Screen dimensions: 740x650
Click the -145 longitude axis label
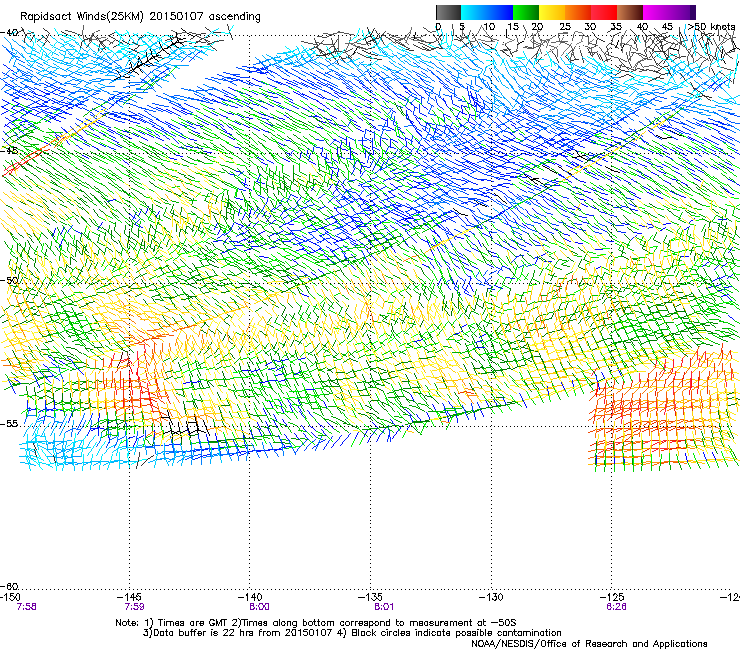point(129,597)
